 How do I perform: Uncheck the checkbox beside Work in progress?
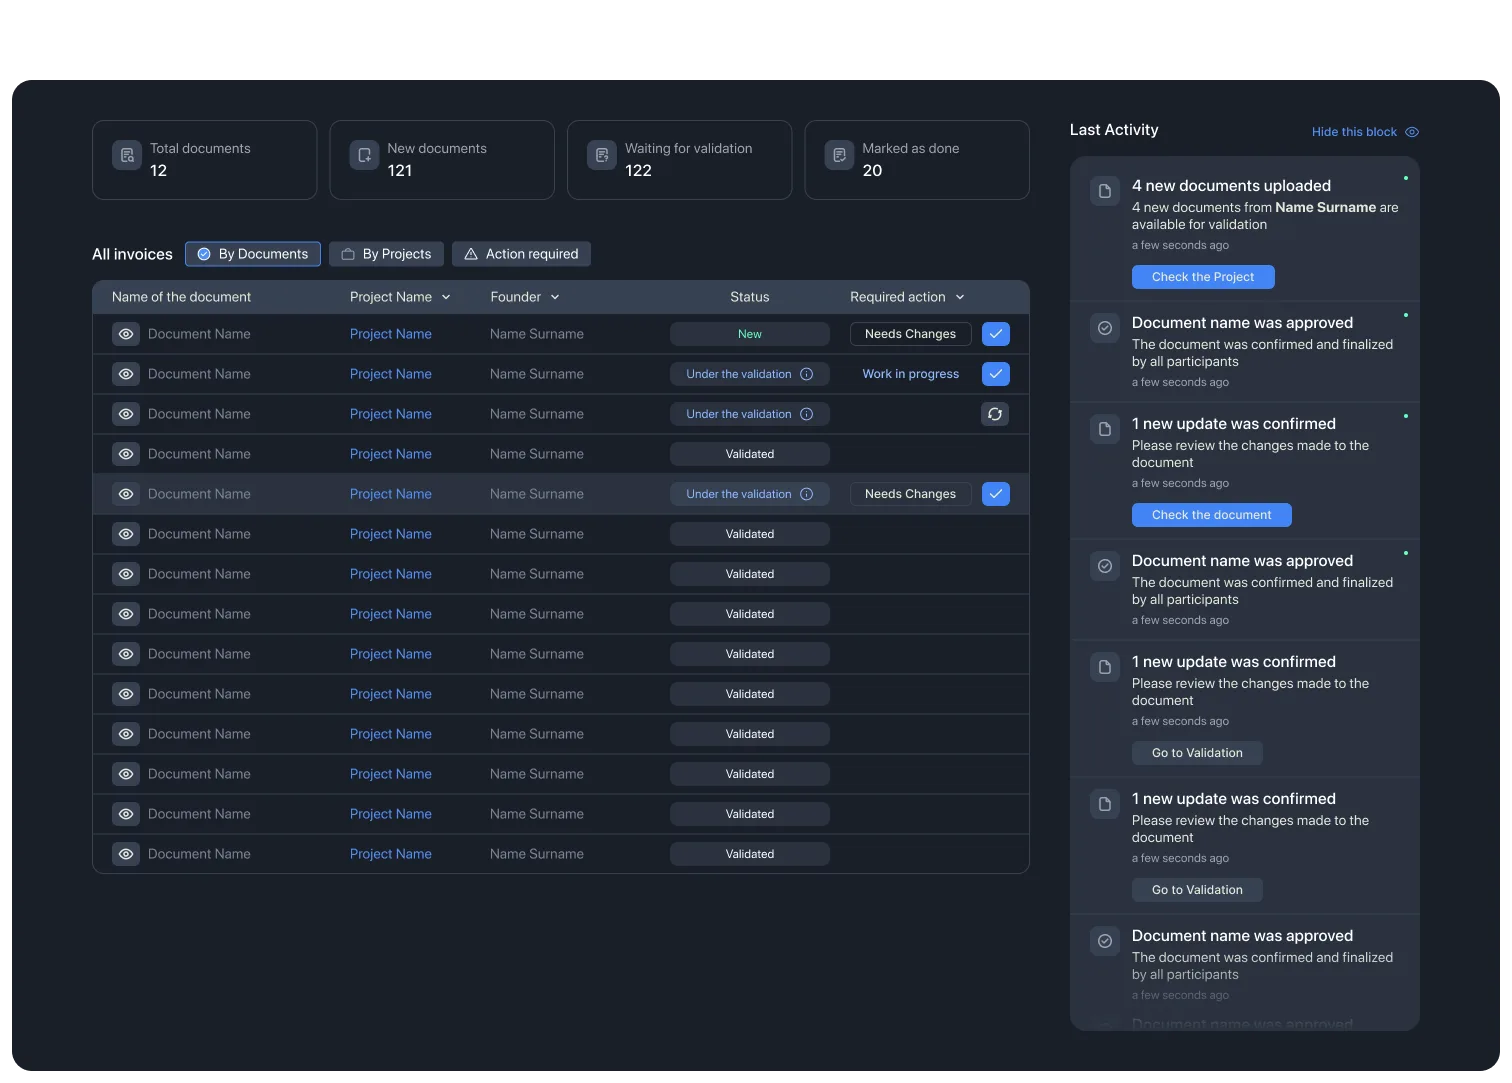click(x=996, y=374)
